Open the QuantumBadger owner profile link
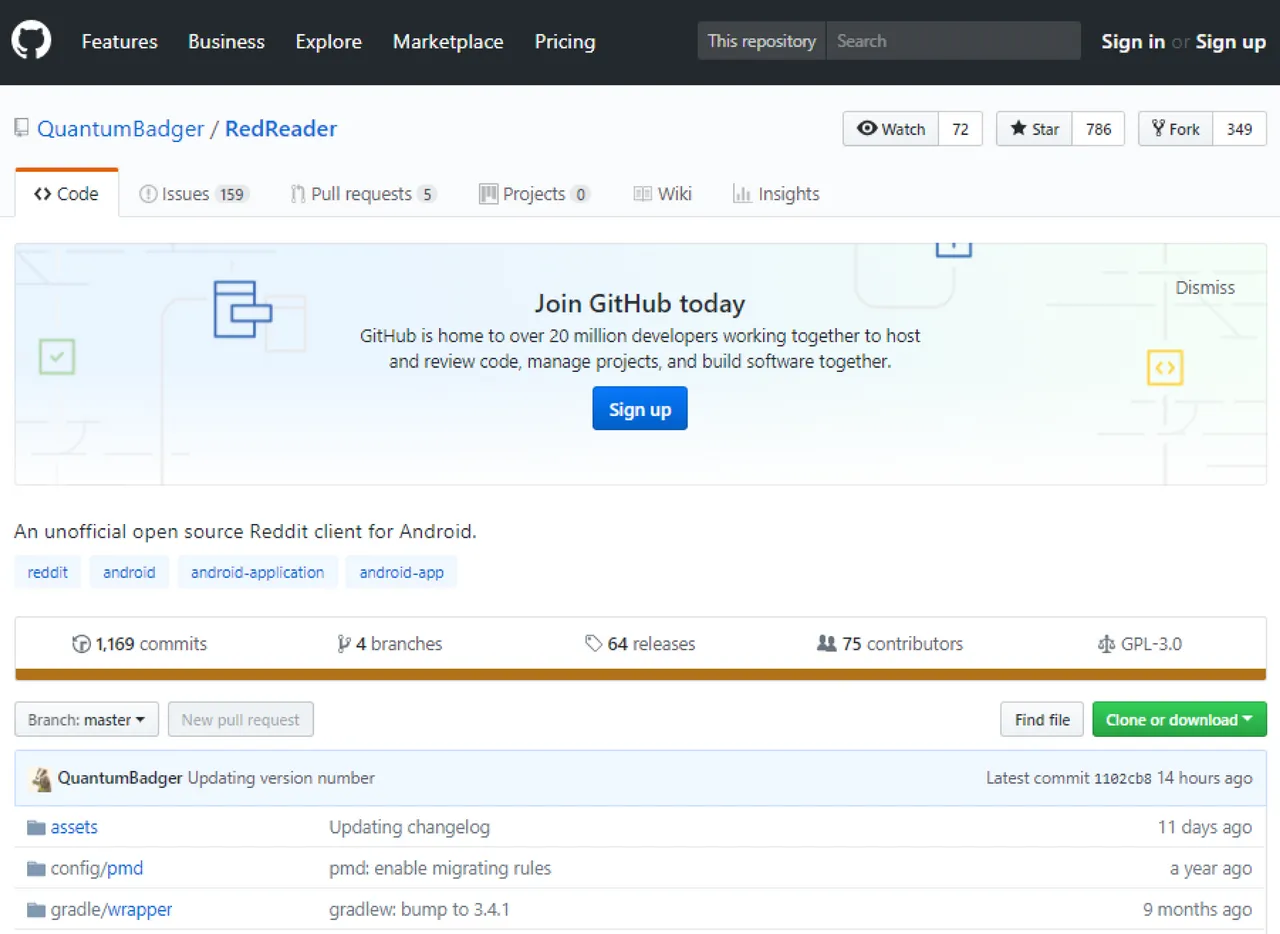 [x=121, y=129]
